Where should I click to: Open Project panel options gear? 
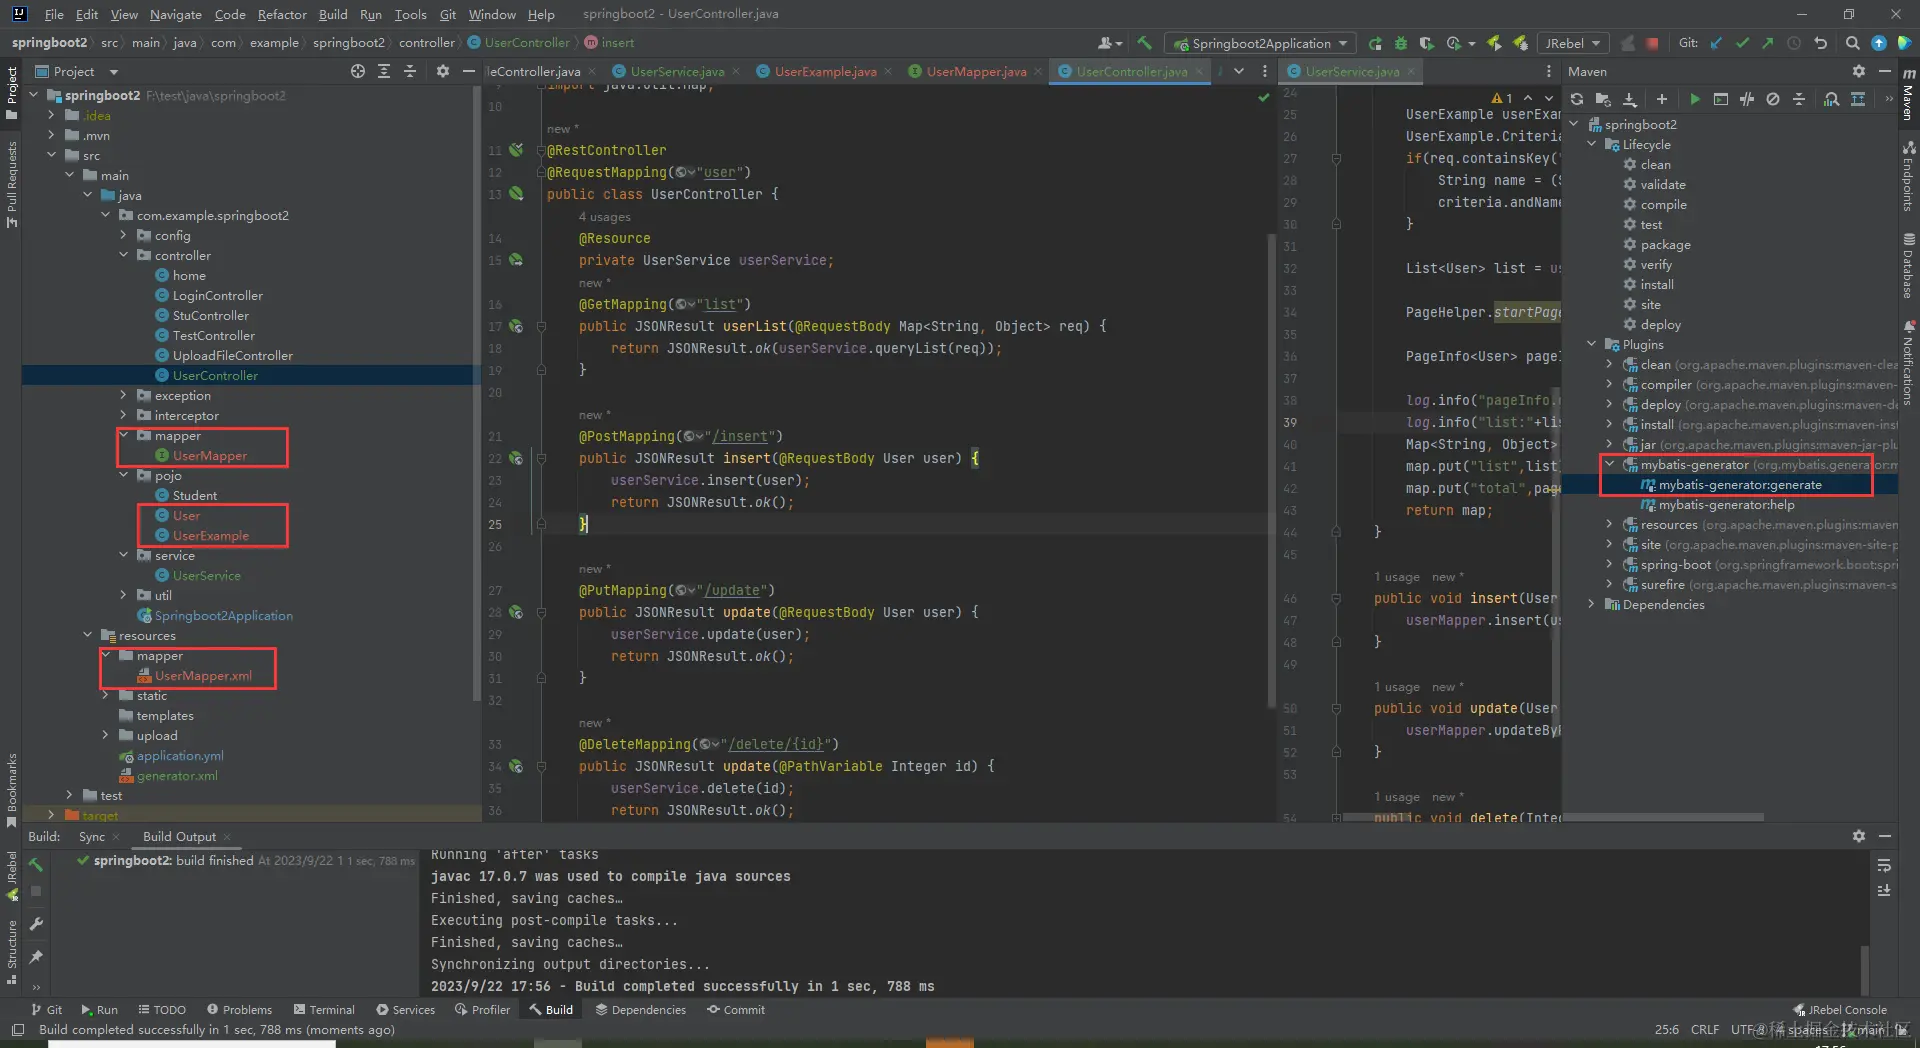coord(443,71)
